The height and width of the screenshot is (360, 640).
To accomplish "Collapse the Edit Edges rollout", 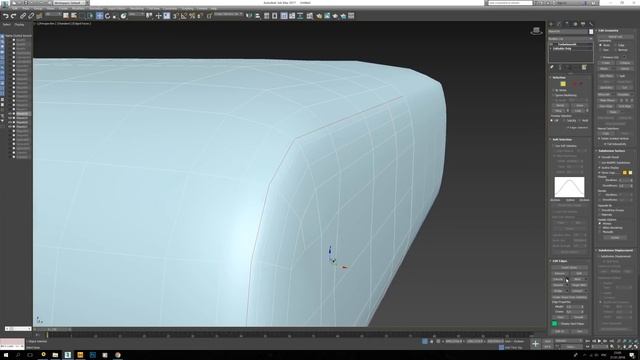I will (560, 261).
